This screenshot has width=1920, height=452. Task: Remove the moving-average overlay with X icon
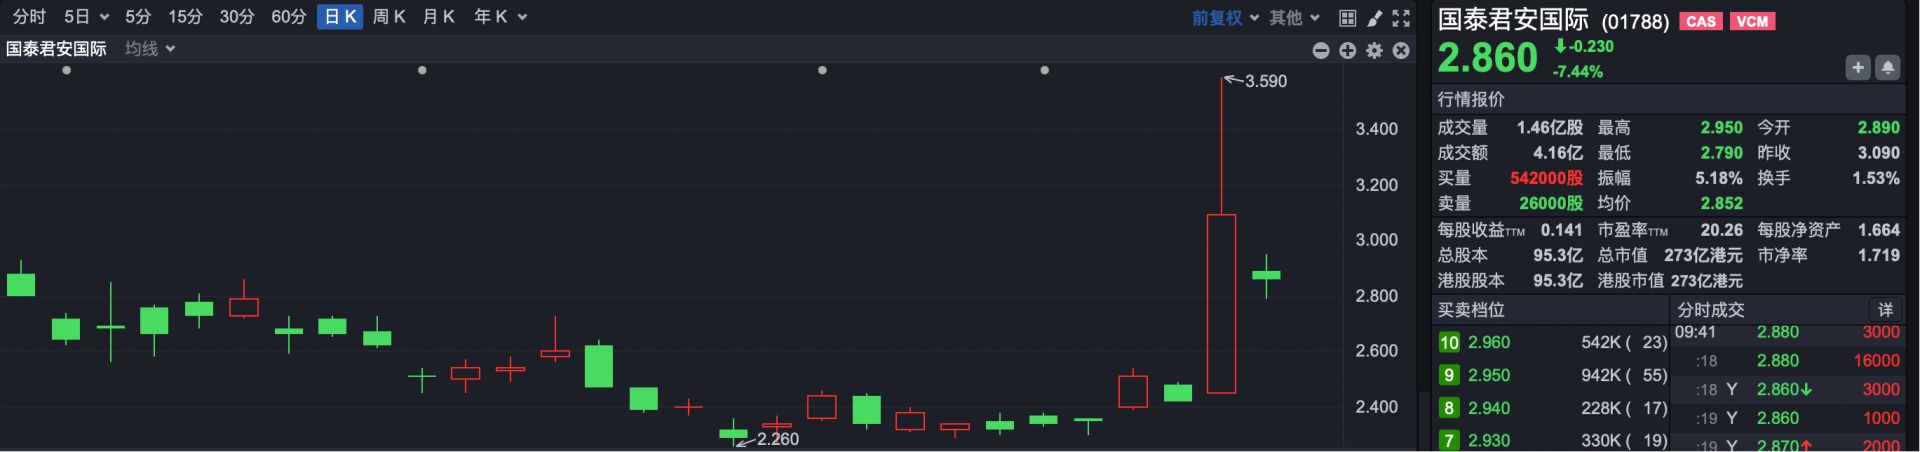pos(1401,50)
